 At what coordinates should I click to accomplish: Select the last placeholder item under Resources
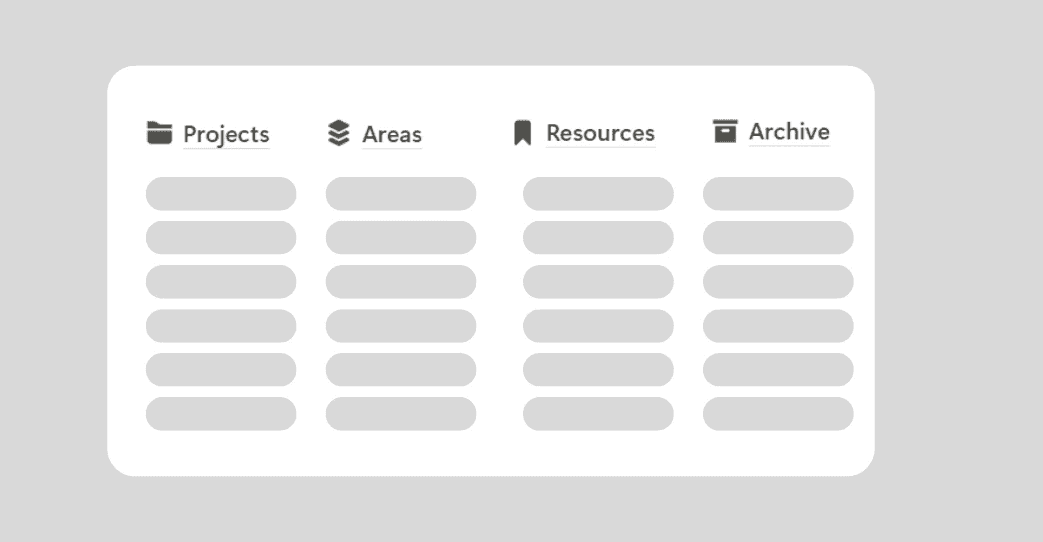point(598,414)
